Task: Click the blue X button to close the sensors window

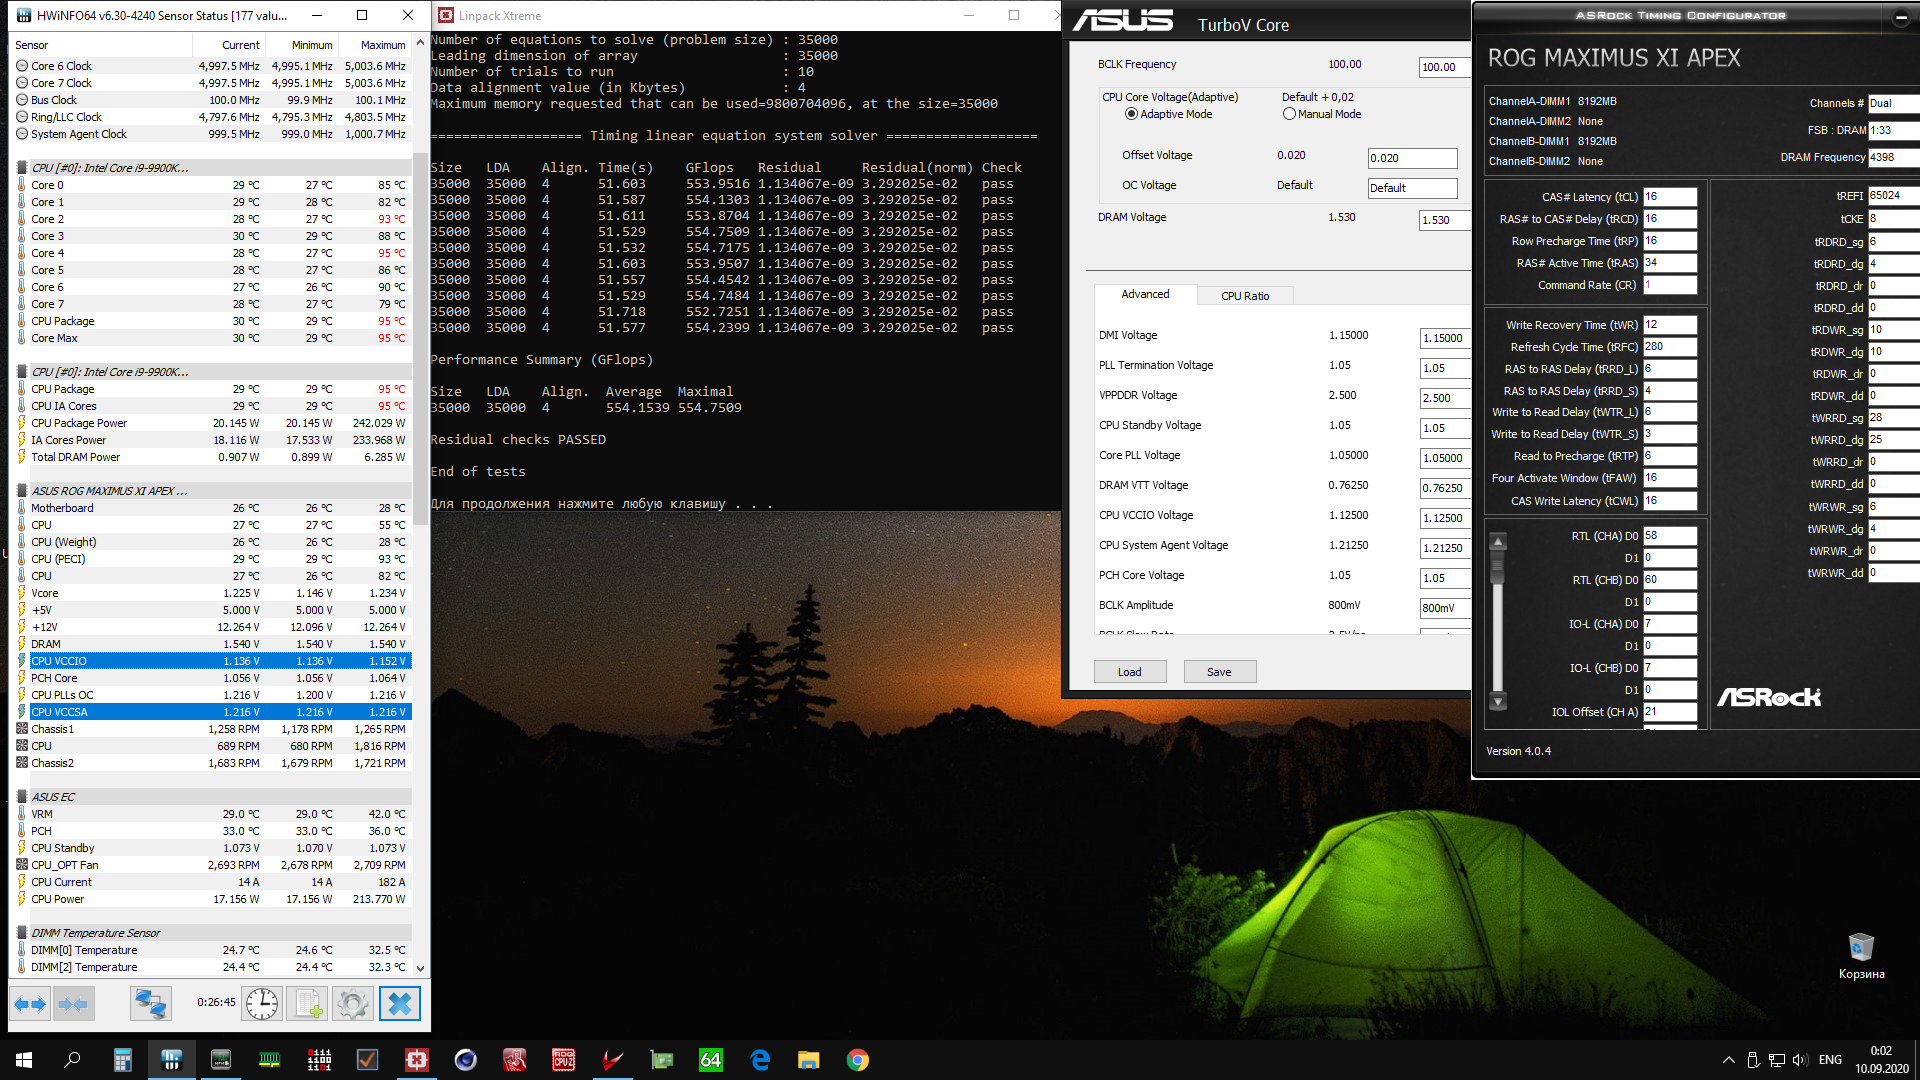Action: coord(400,1003)
